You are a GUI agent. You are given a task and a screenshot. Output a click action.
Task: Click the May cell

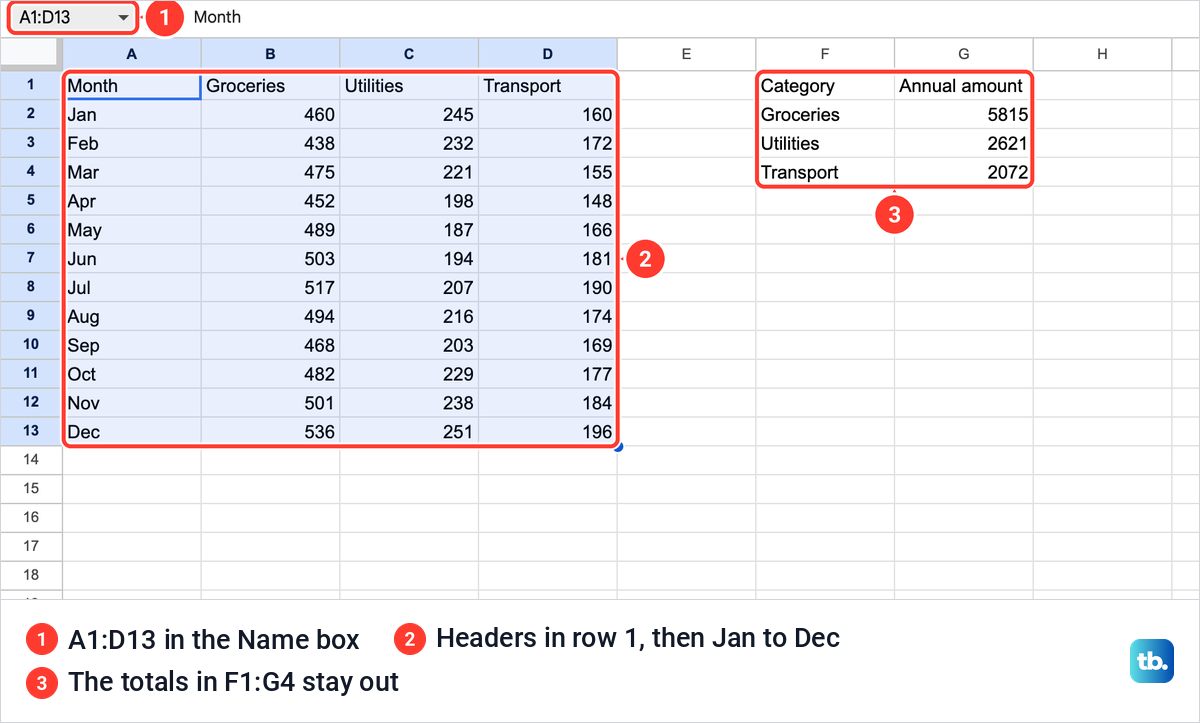(x=132, y=230)
